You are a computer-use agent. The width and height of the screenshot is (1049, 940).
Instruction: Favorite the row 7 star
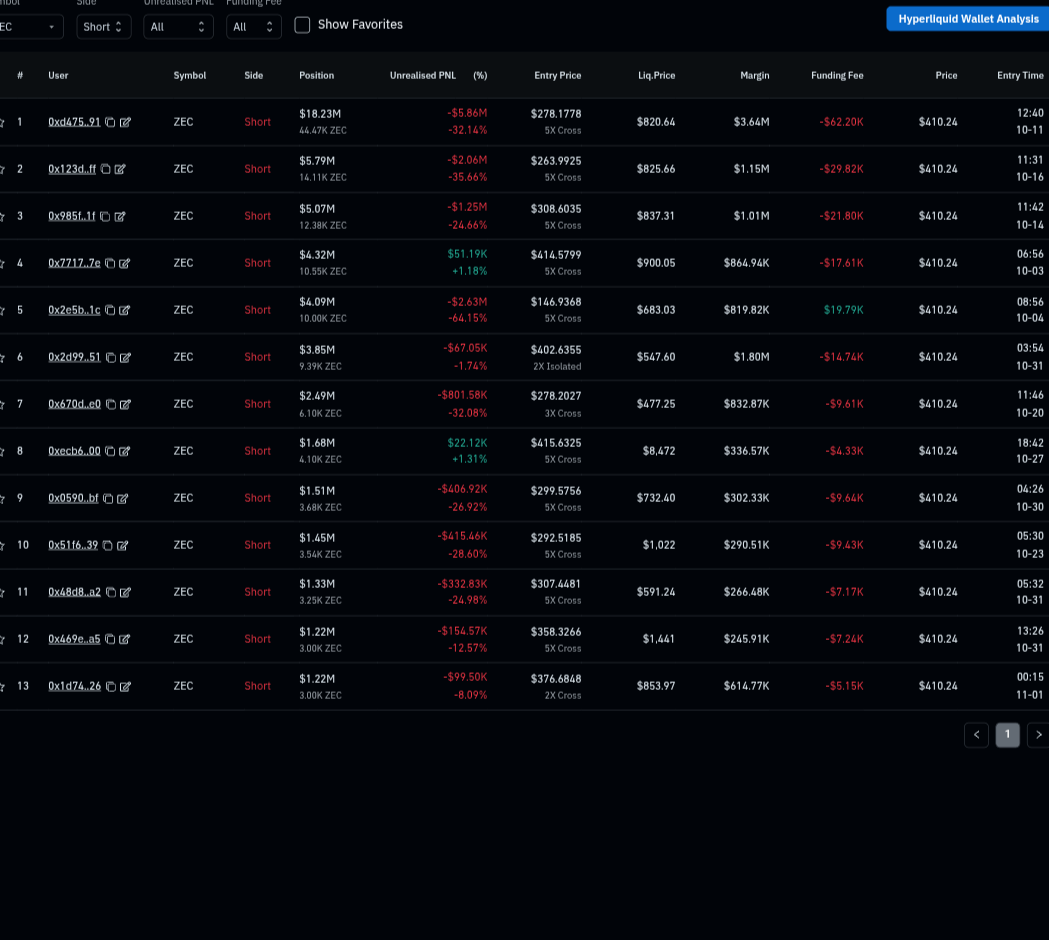[2, 404]
